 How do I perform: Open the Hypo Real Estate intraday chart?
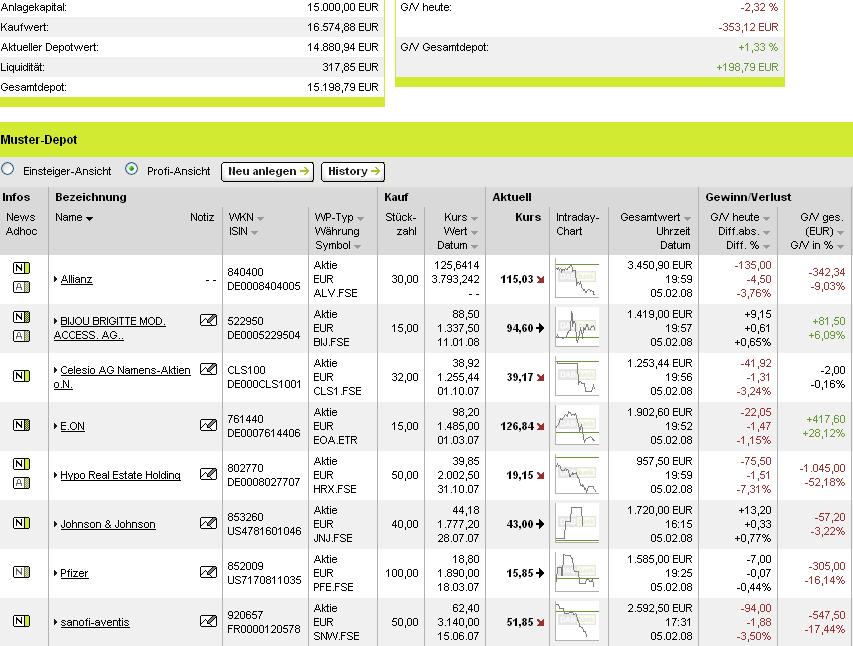pyautogui.click(x=577, y=475)
